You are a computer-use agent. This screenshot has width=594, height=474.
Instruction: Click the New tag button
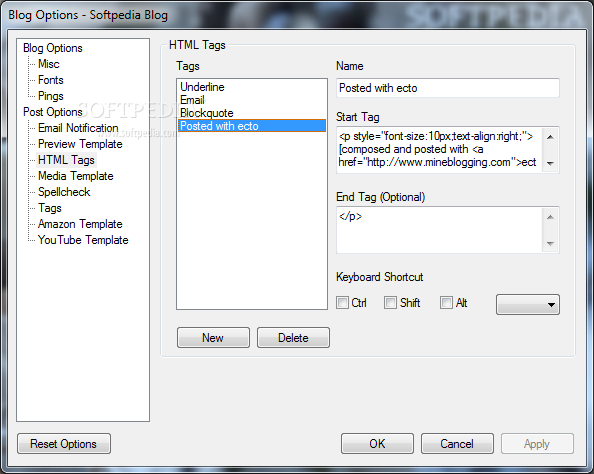(x=213, y=338)
